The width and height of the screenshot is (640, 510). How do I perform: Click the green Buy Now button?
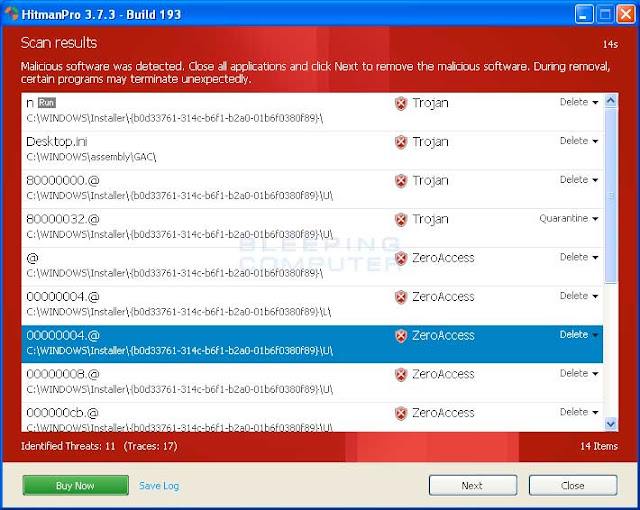[76, 485]
